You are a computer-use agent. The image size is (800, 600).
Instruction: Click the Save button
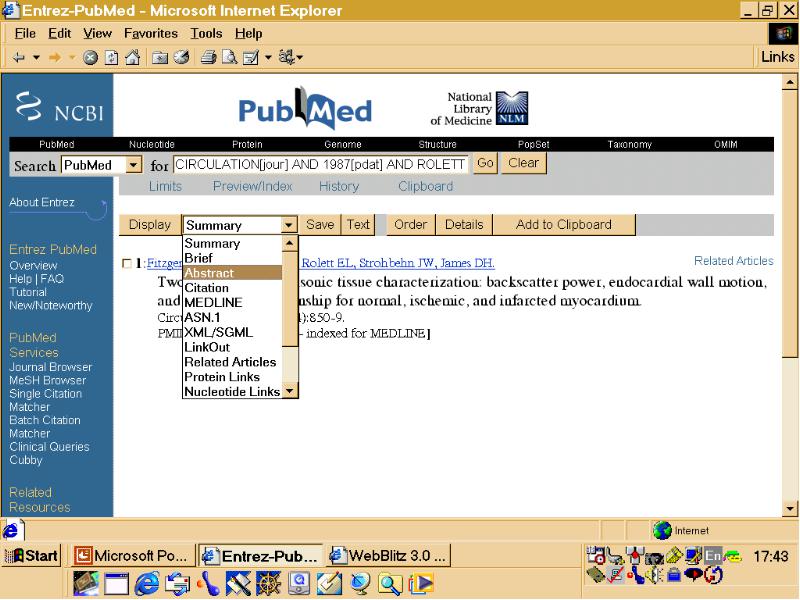320,225
